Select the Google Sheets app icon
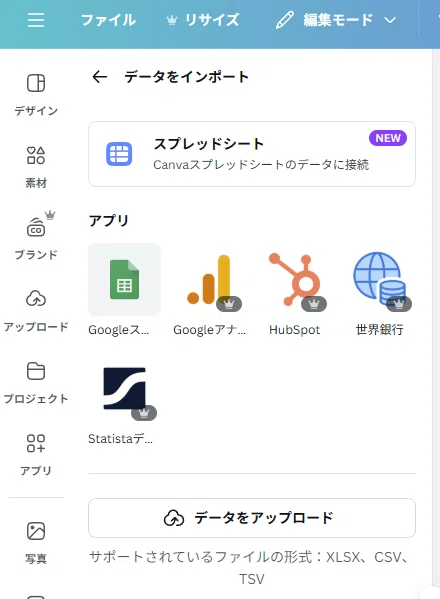Viewport: 440px width, 599px height. pyautogui.click(x=125, y=279)
